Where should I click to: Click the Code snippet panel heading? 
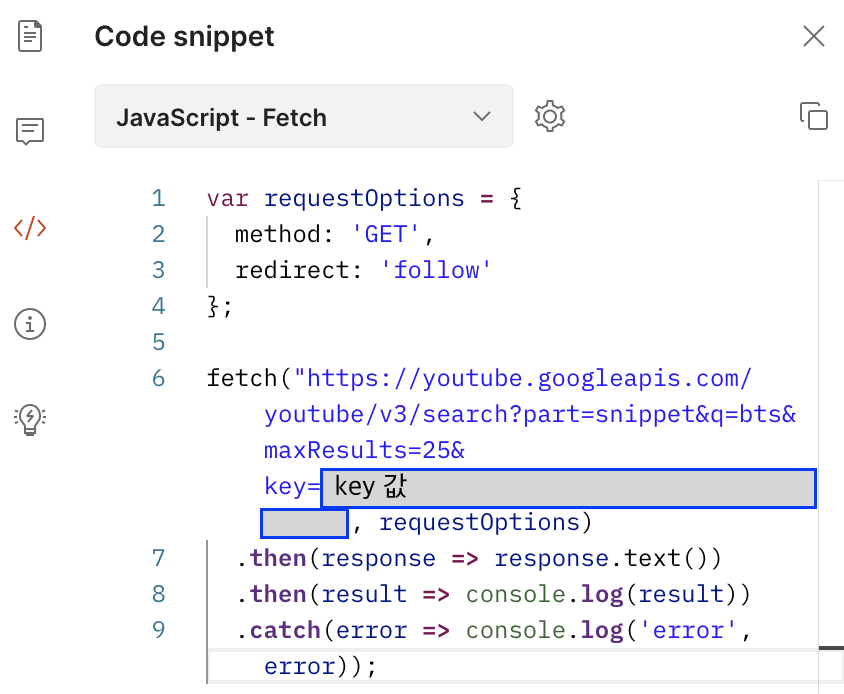coord(184,37)
